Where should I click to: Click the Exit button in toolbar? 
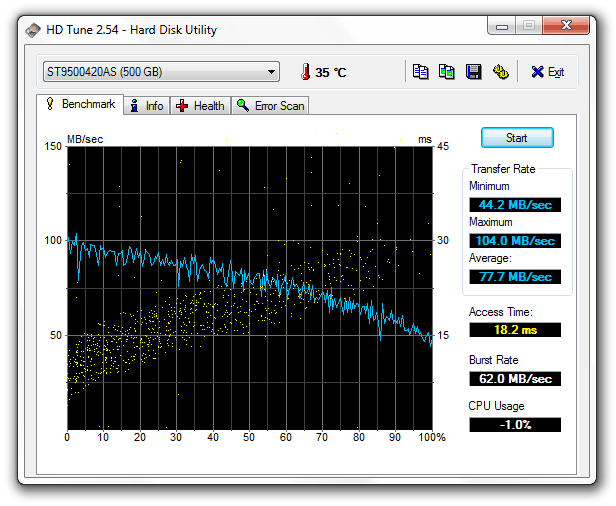548,72
